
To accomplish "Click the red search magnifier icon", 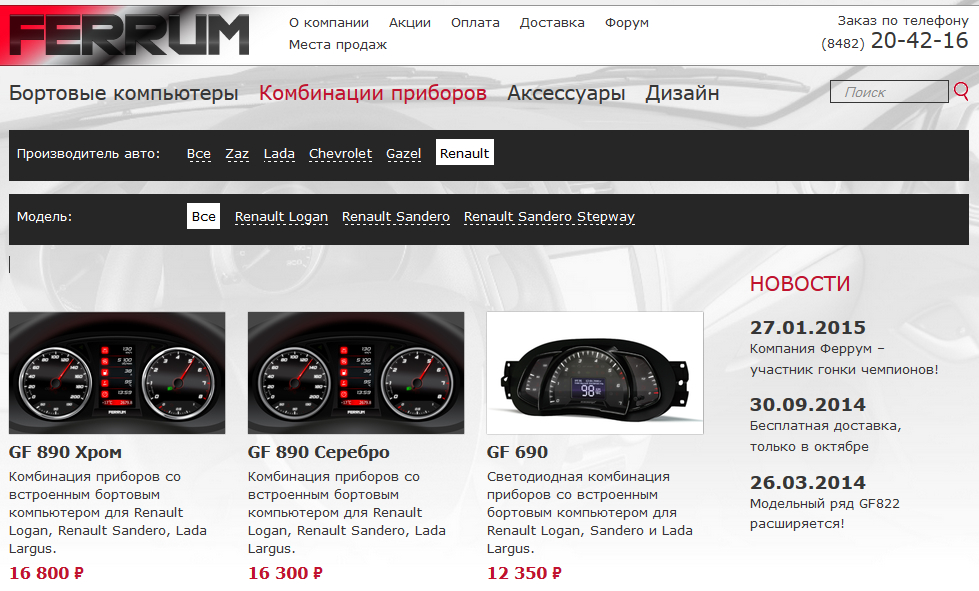I will (x=962, y=91).
